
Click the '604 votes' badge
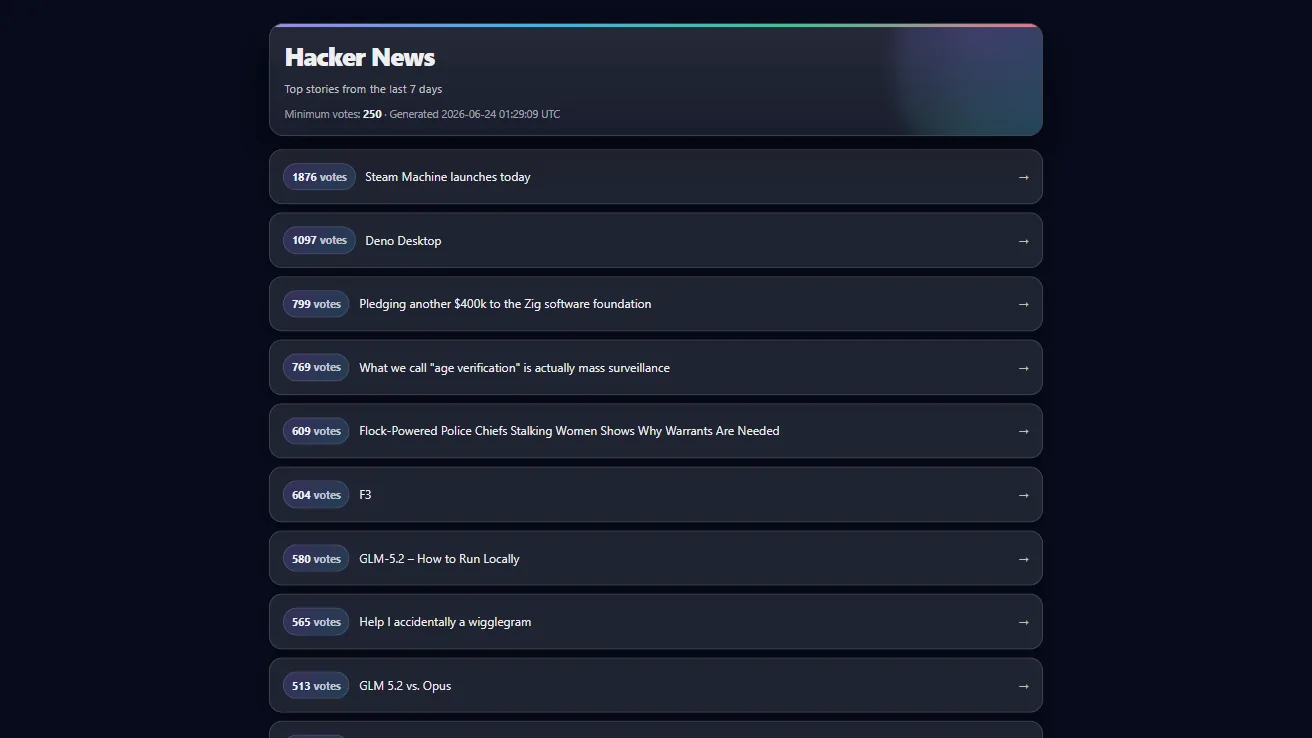click(x=316, y=495)
